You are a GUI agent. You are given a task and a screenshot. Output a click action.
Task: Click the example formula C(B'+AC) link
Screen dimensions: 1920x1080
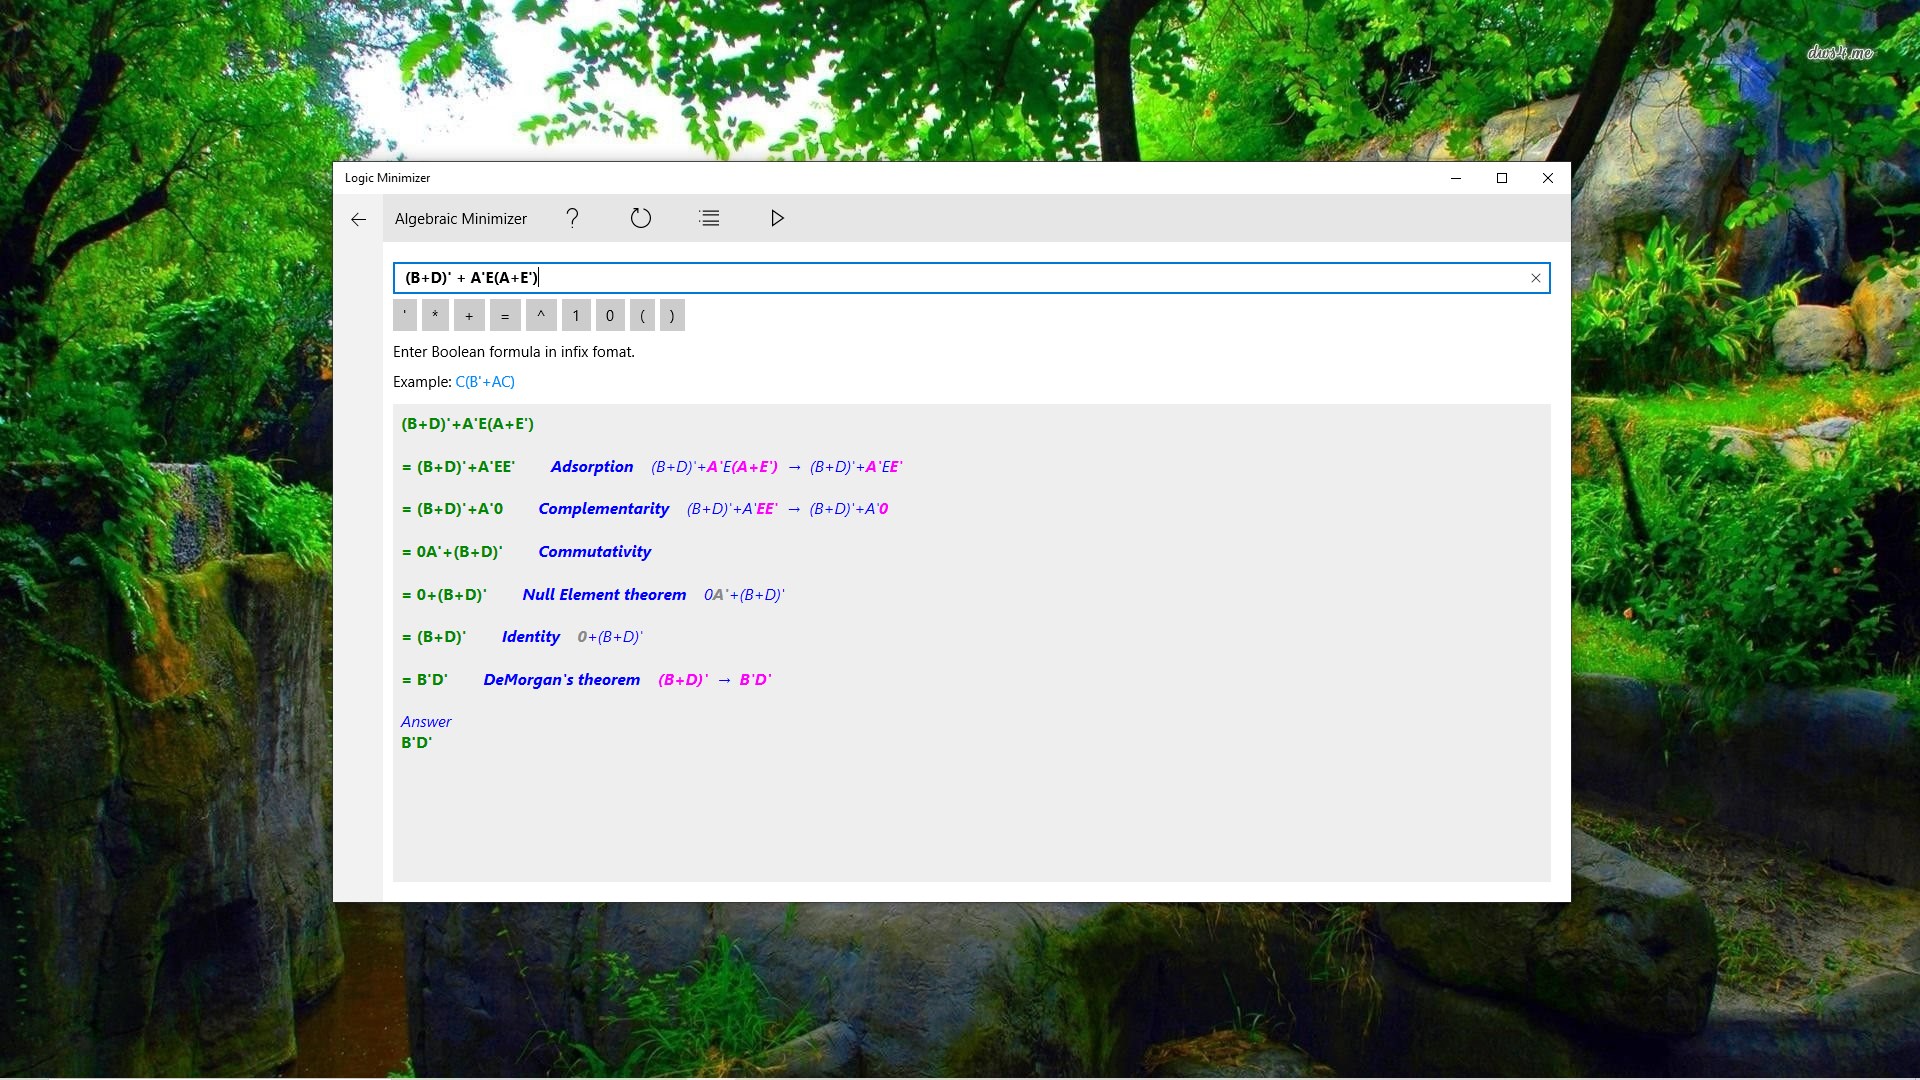[x=485, y=382]
